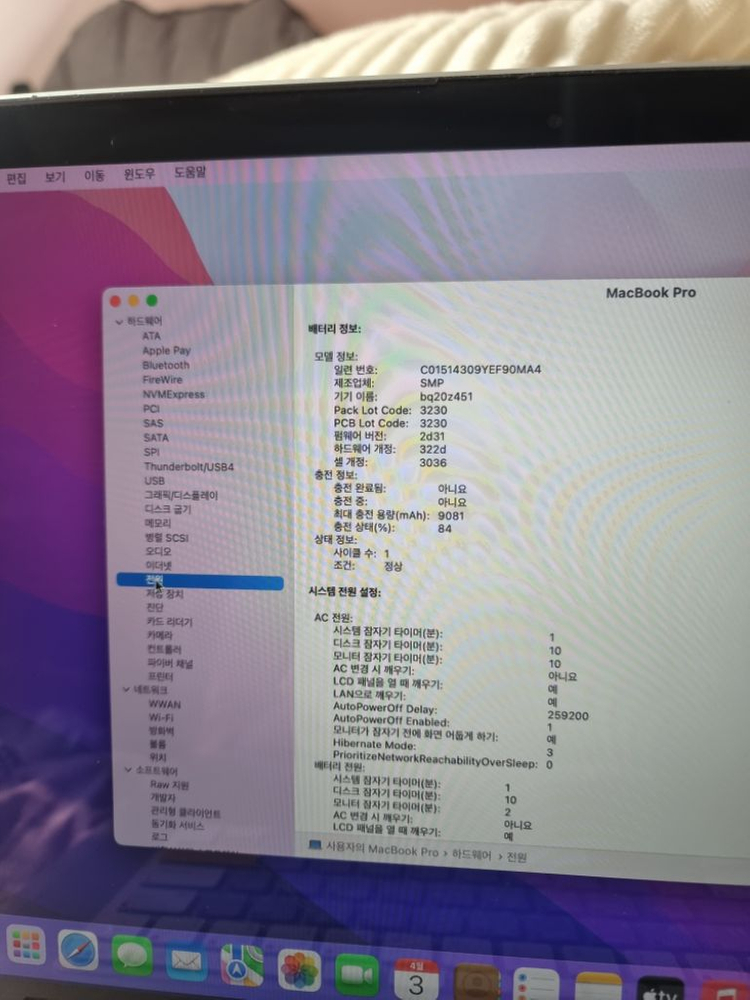750x1000 pixels.
Task: Click 하드웨어 in the path bar
Action: tap(471, 854)
